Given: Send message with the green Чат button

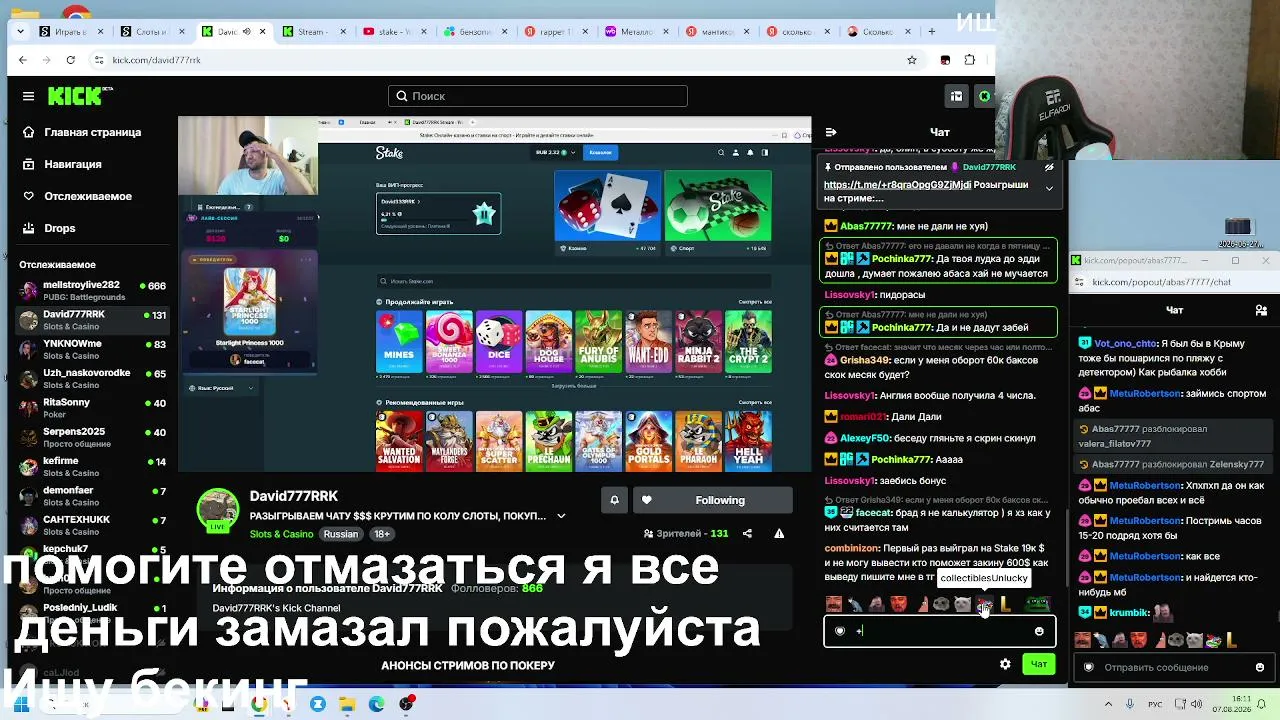Looking at the screenshot, I should [1039, 664].
